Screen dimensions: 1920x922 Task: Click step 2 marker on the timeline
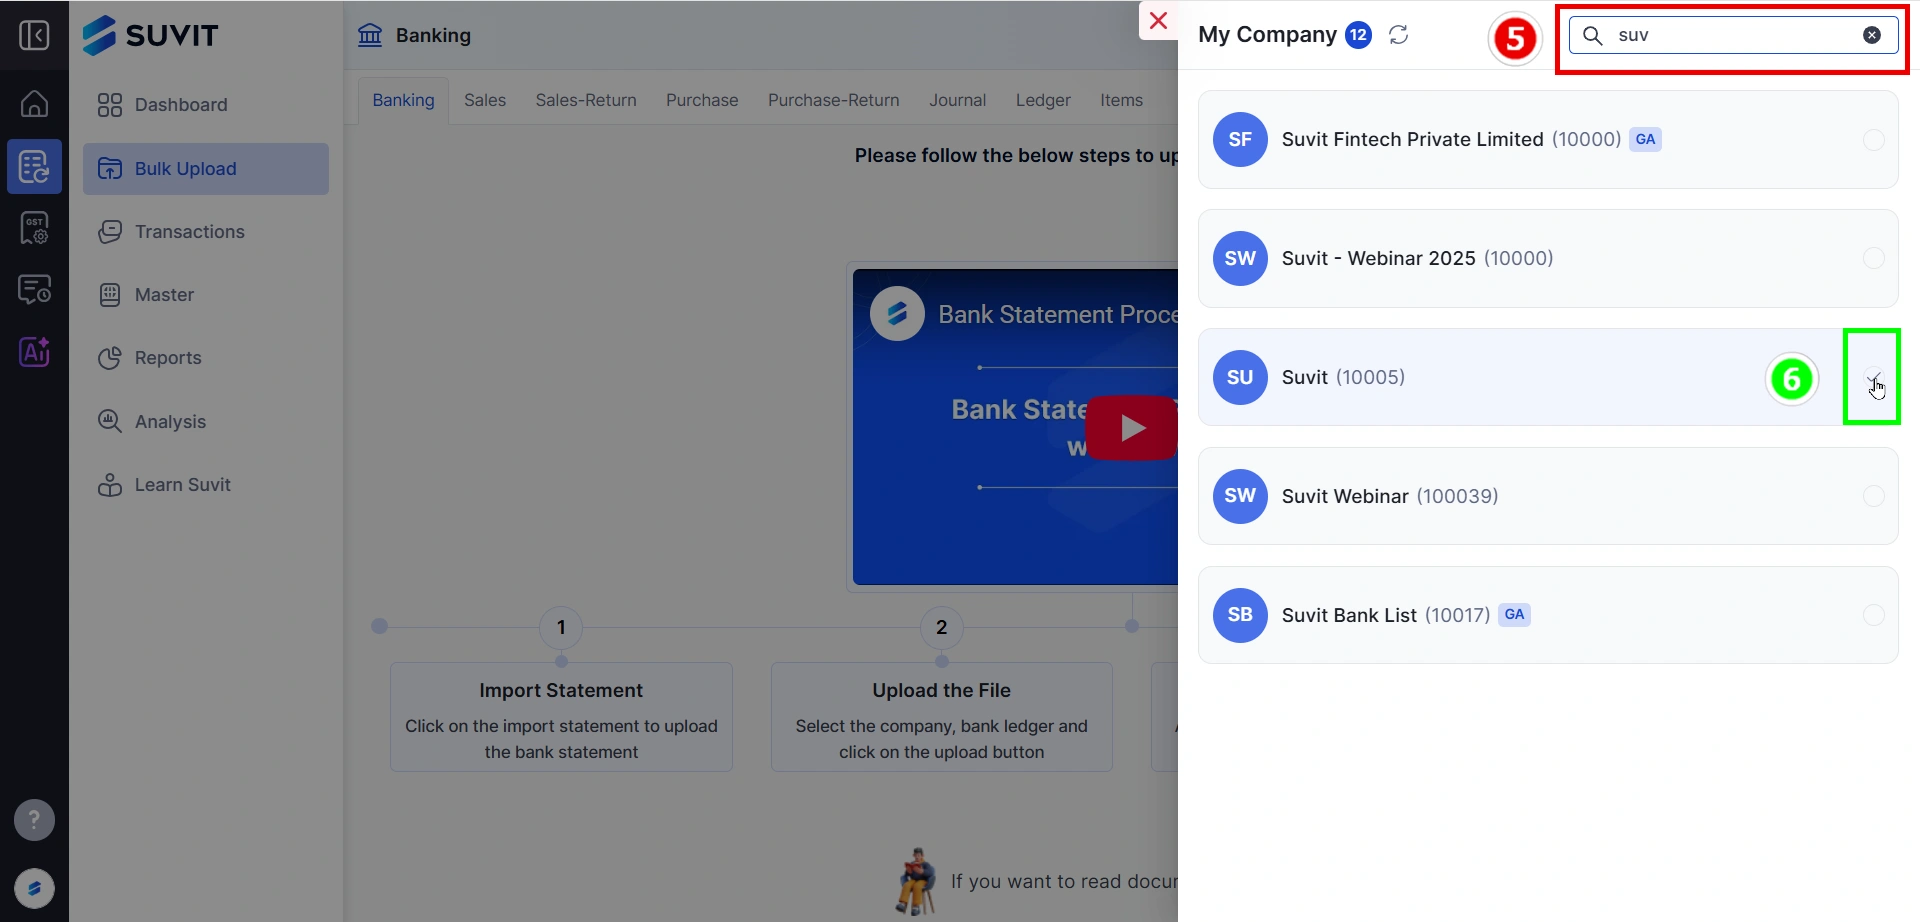[941, 628]
